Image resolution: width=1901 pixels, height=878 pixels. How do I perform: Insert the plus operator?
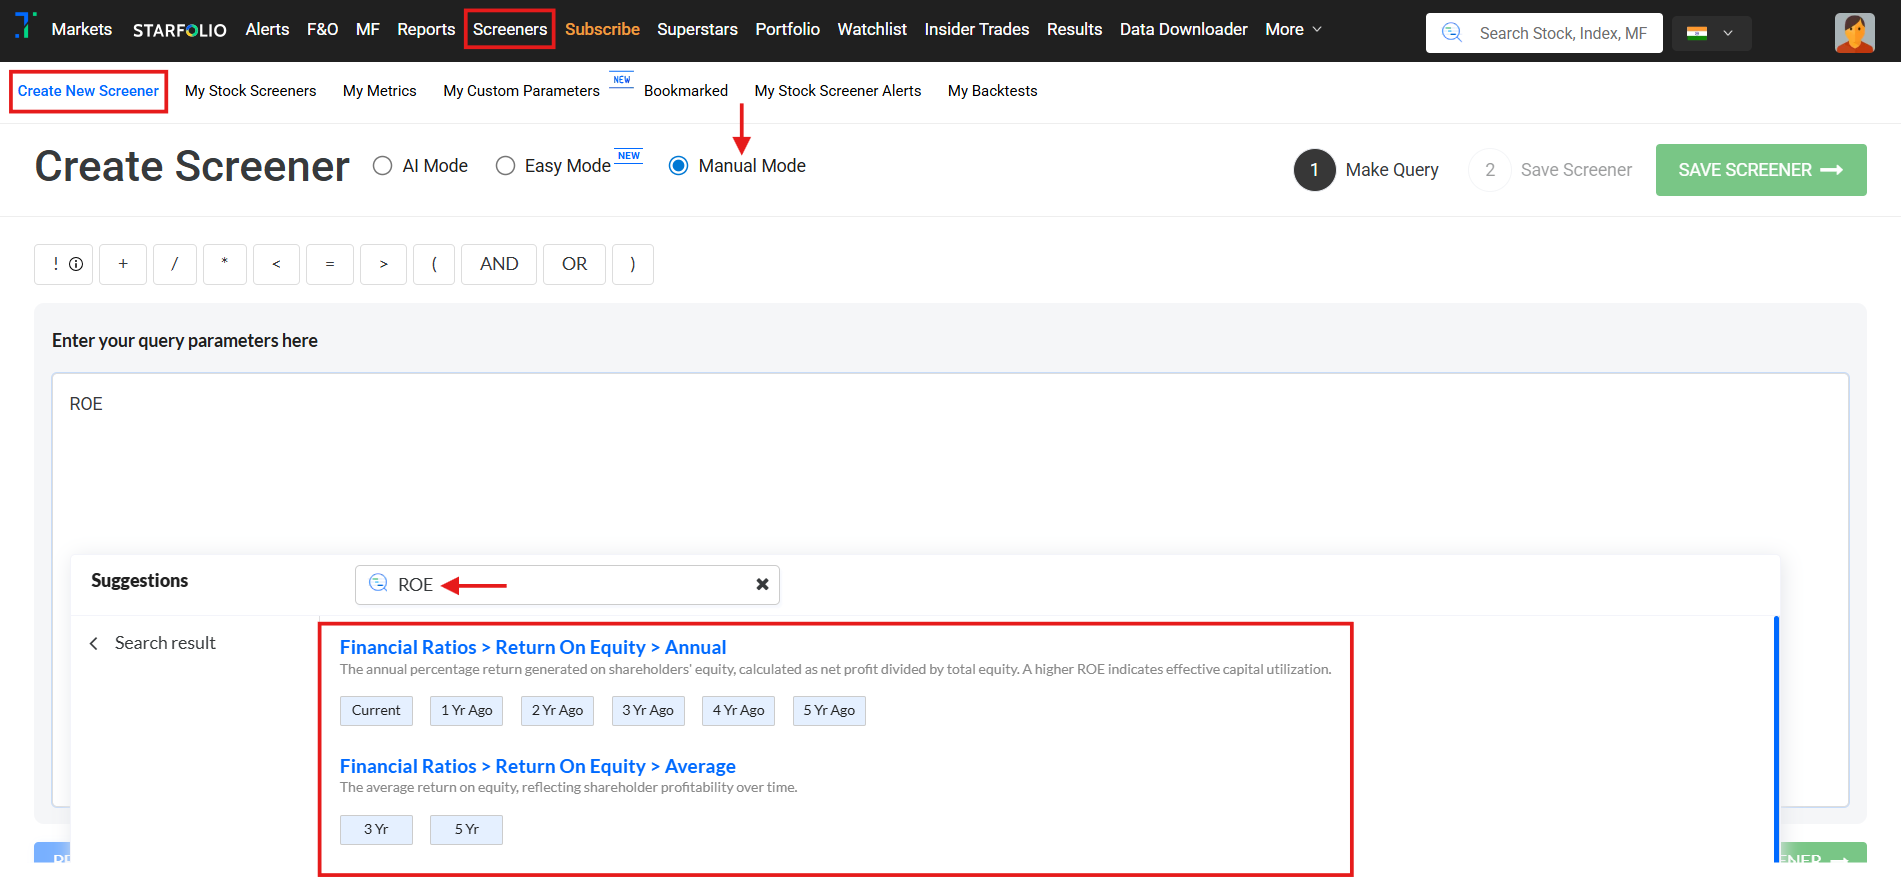coord(123,264)
